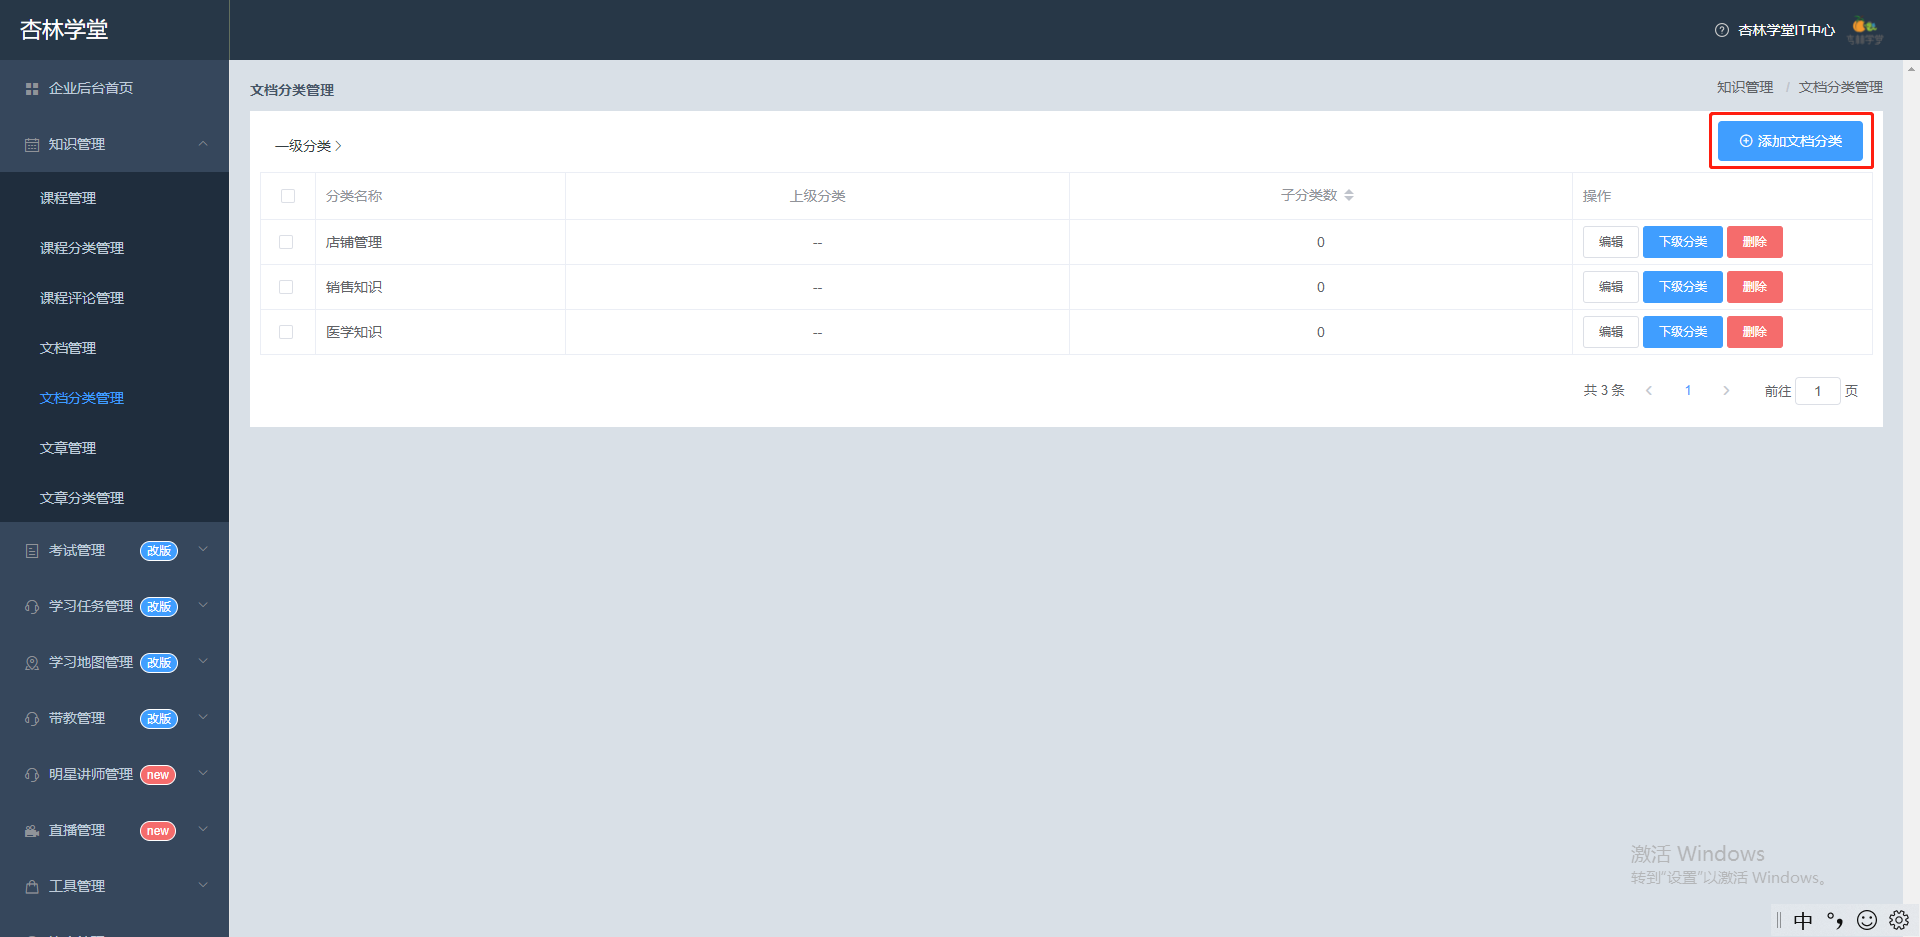The width and height of the screenshot is (1920, 937).
Task: Click the 直播管理 camera icon
Action: click(32, 831)
